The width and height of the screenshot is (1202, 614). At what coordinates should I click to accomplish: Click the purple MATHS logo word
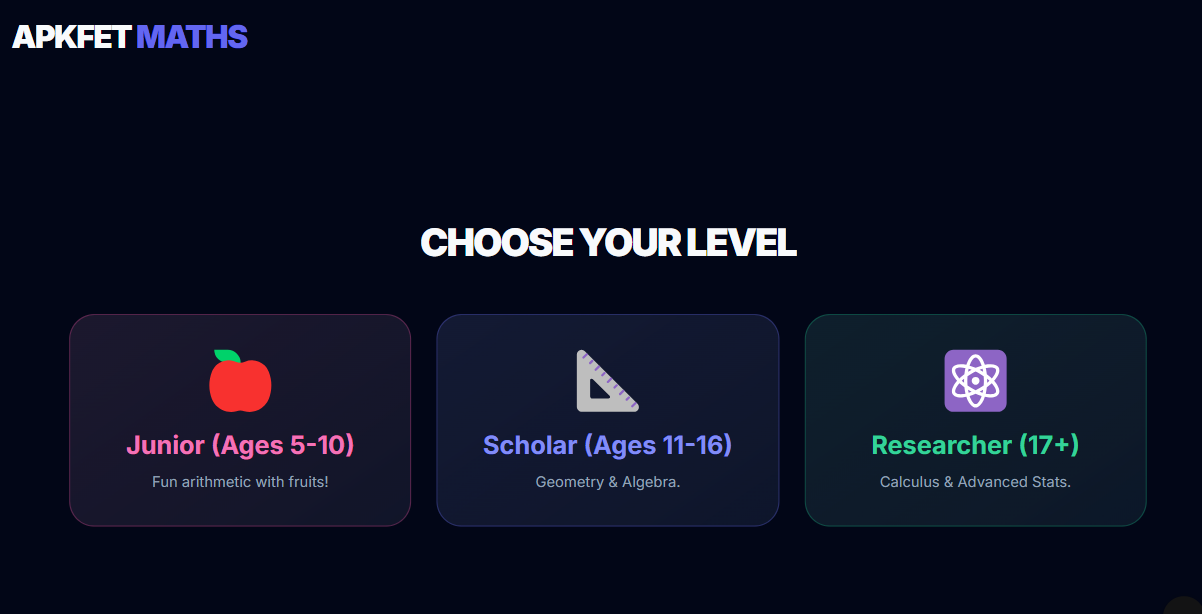[191, 37]
